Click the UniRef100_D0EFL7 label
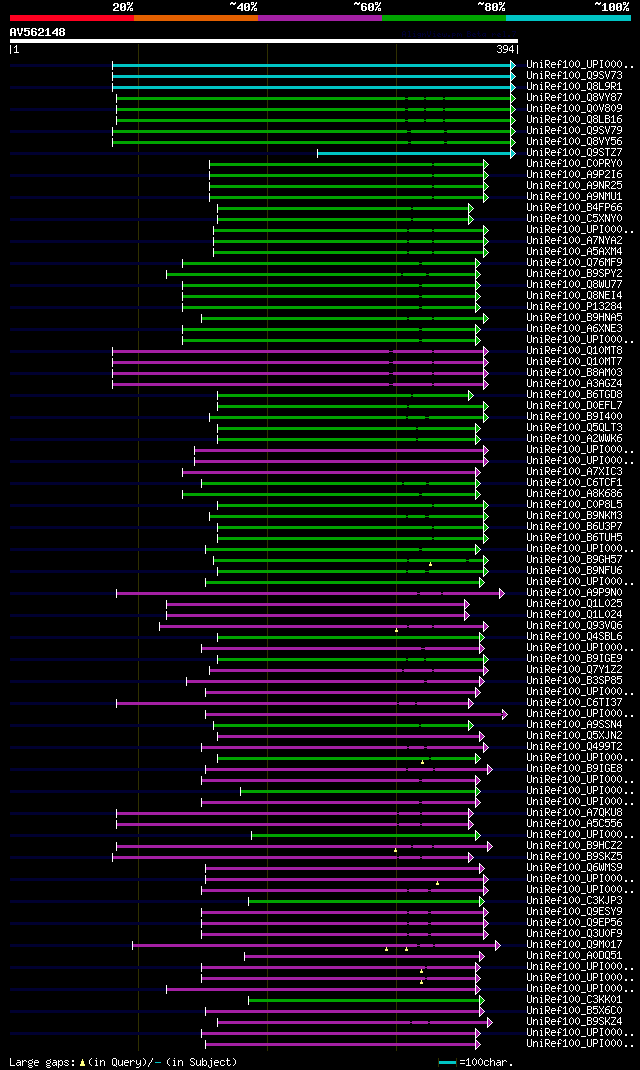Viewport: 640px width, 1070px height. [x=574, y=405]
